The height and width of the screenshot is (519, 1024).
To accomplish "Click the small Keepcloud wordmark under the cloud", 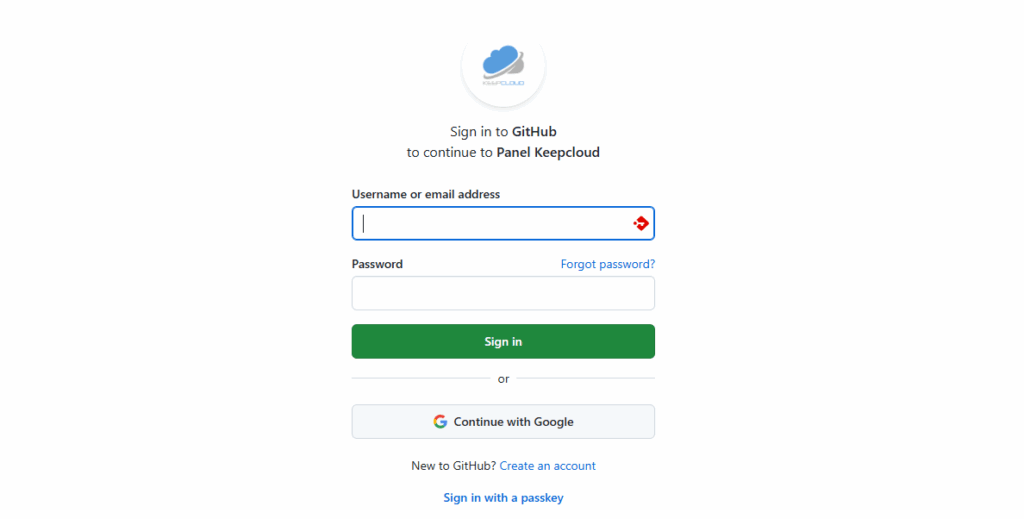I will tap(504, 83).
